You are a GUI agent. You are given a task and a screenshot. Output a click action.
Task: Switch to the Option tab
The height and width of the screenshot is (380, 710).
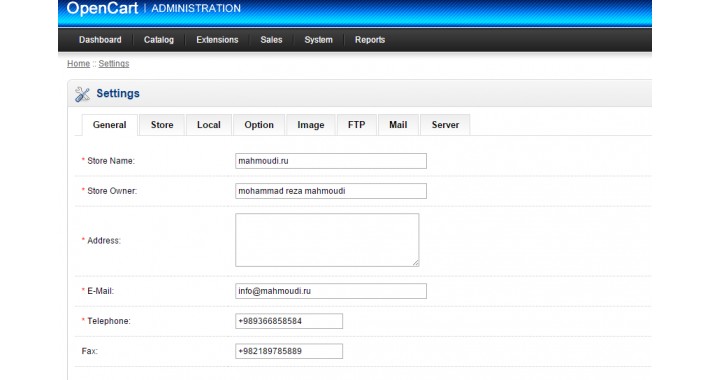[259, 125]
